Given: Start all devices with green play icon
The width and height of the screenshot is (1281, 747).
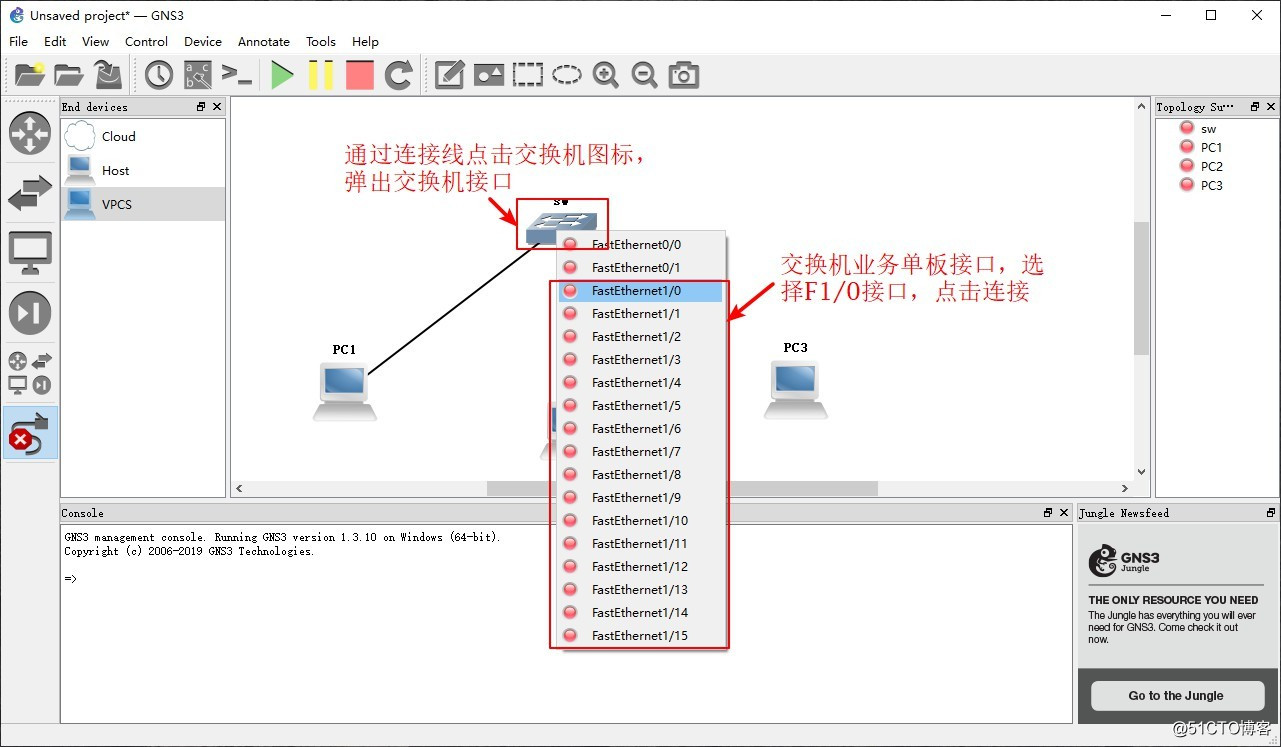Looking at the screenshot, I should (x=282, y=74).
